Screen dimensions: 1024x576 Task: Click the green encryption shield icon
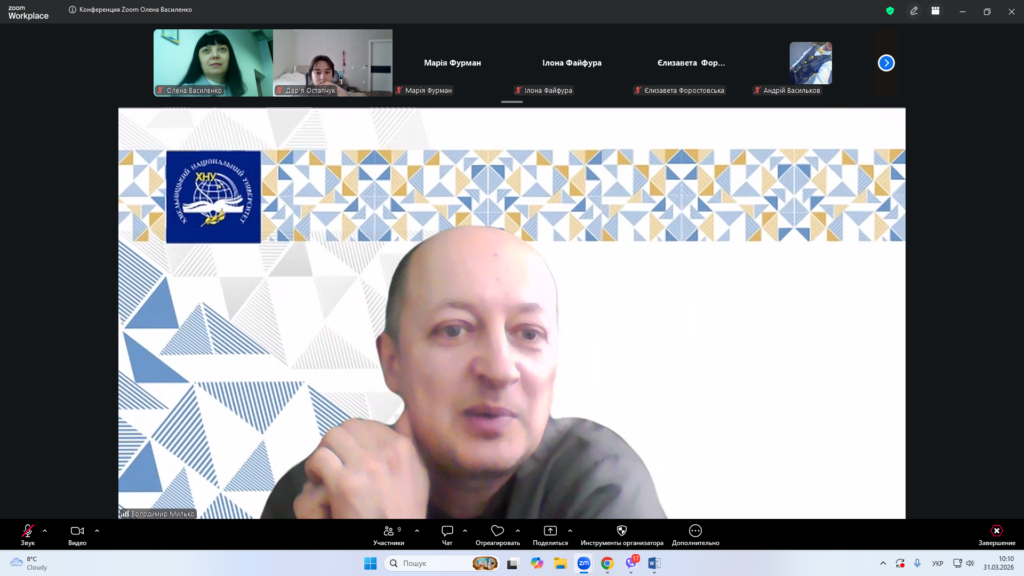pyautogui.click(x=890, y=11)
